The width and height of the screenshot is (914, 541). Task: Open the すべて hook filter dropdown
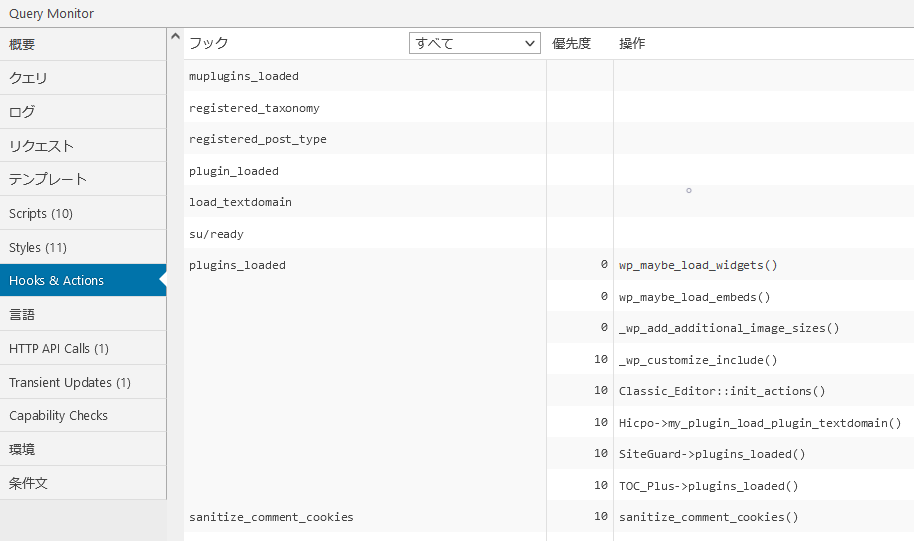[475, 43]
